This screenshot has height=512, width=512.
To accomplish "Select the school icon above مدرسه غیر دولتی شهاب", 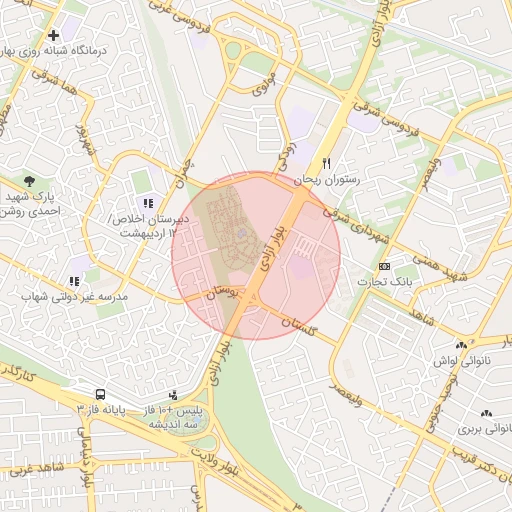I will [x=75, y=281].
